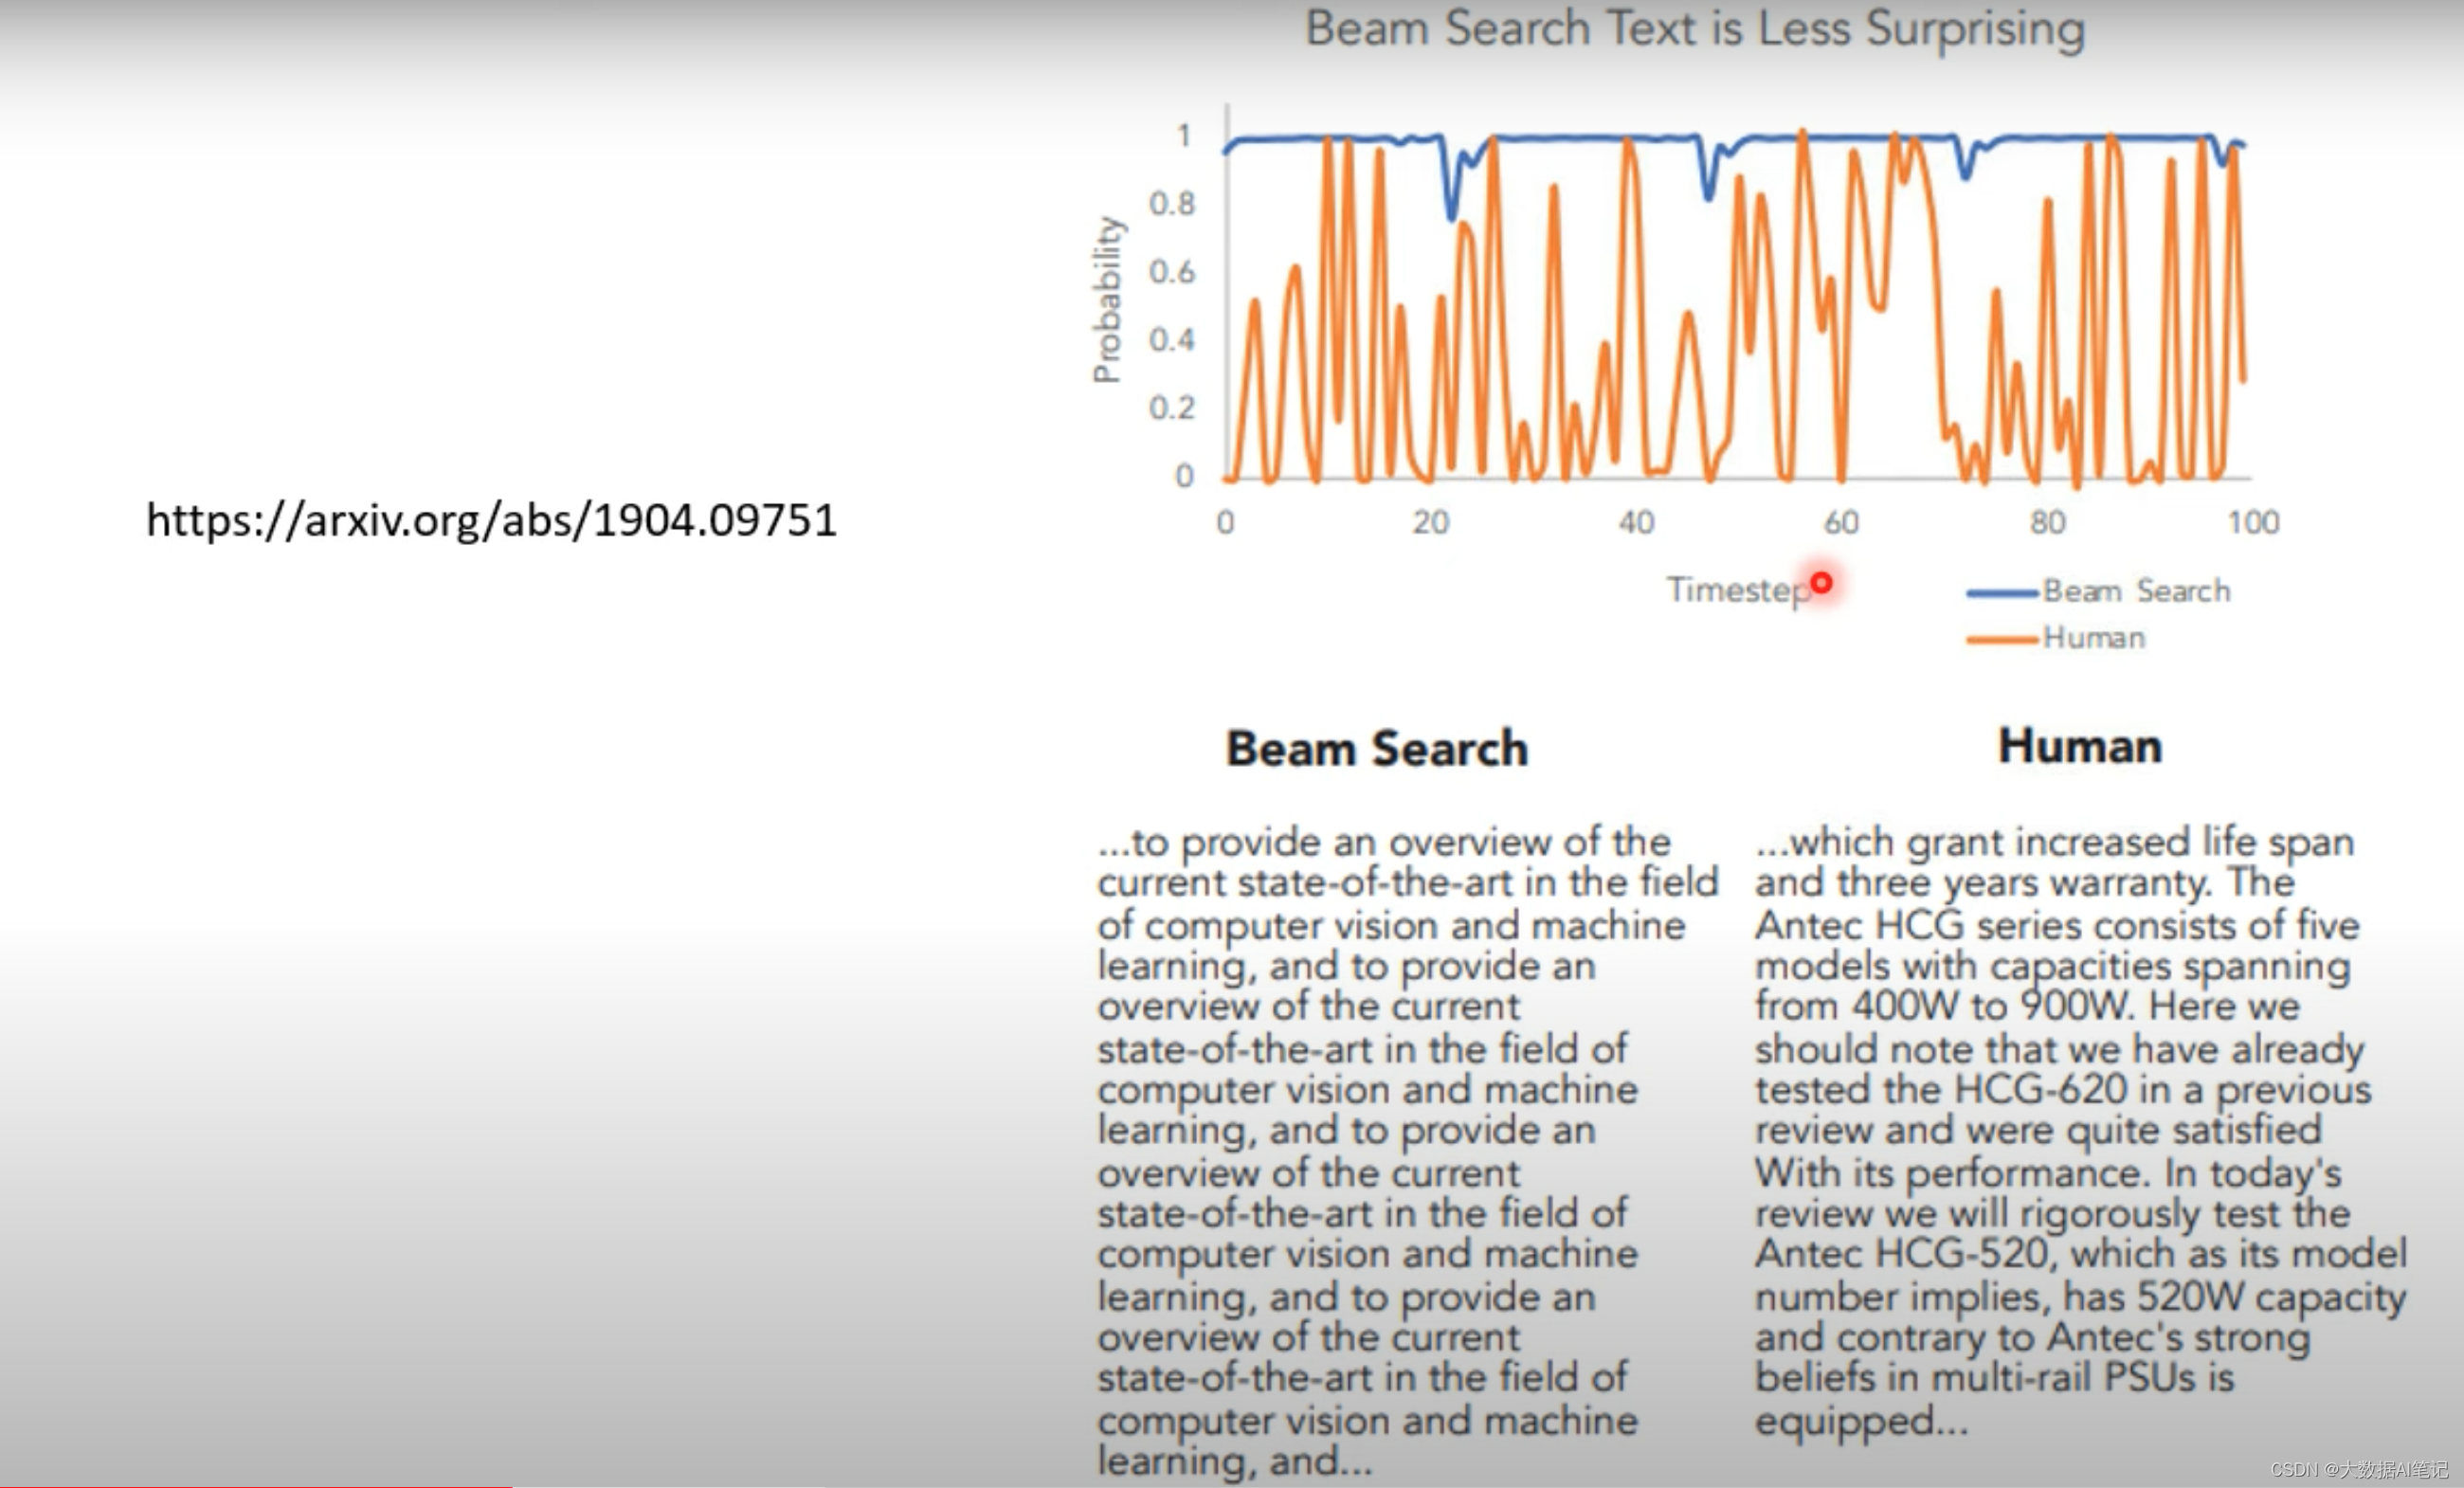Click x-axis tick label '20'

pyautogui.click(x=1430, y=522)
